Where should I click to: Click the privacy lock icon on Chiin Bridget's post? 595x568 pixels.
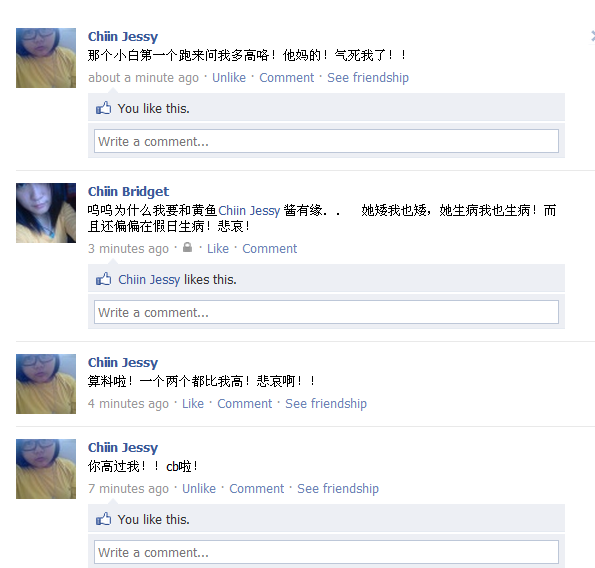187,247
